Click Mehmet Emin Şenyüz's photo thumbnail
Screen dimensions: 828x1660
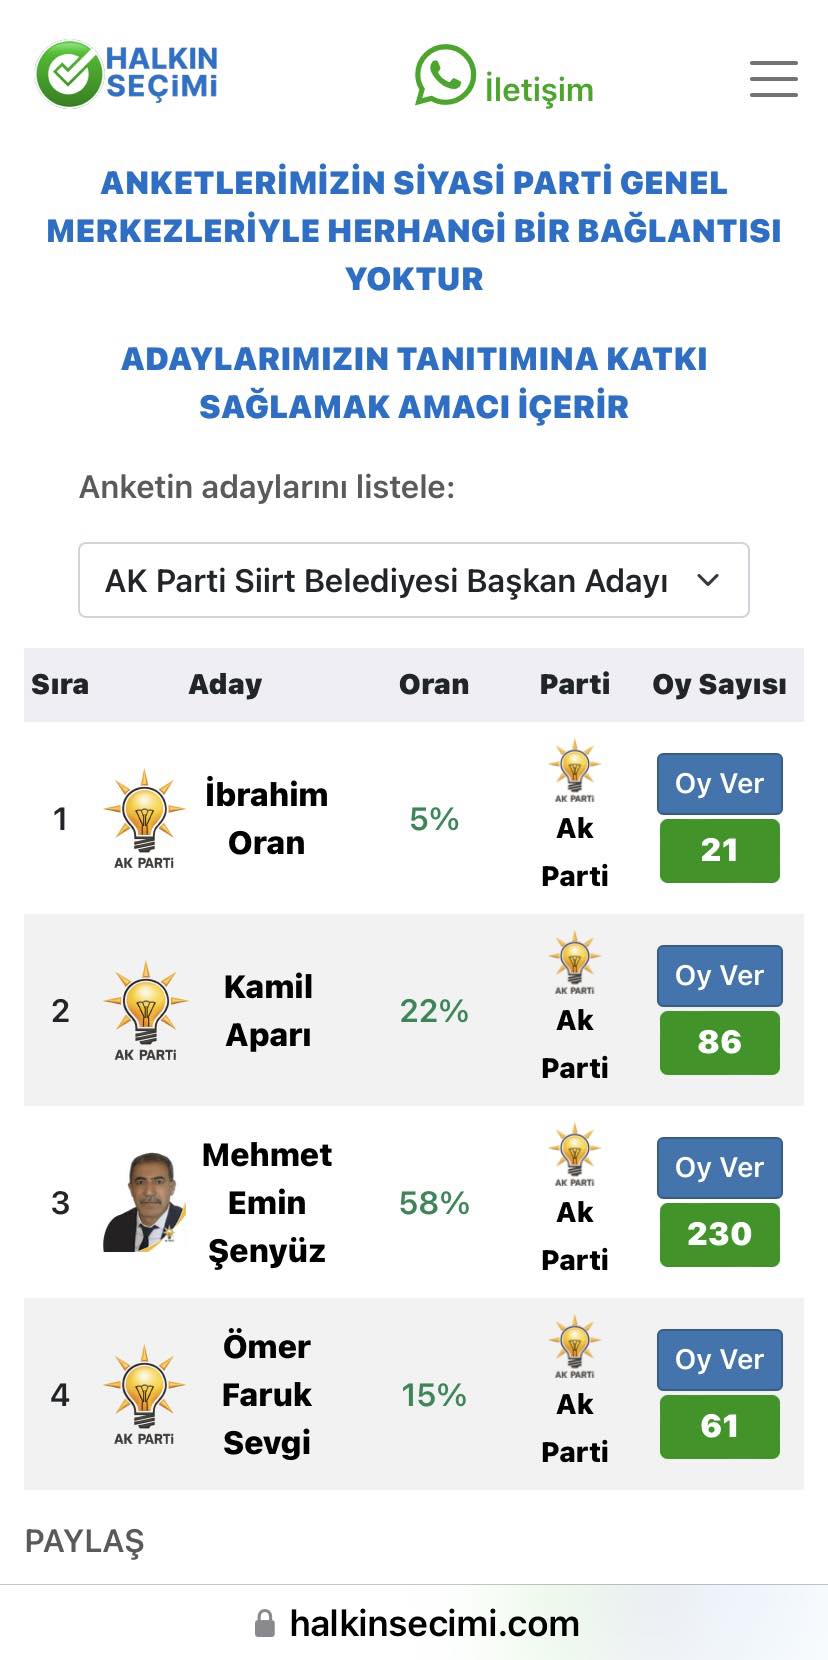click(144, 1202)
